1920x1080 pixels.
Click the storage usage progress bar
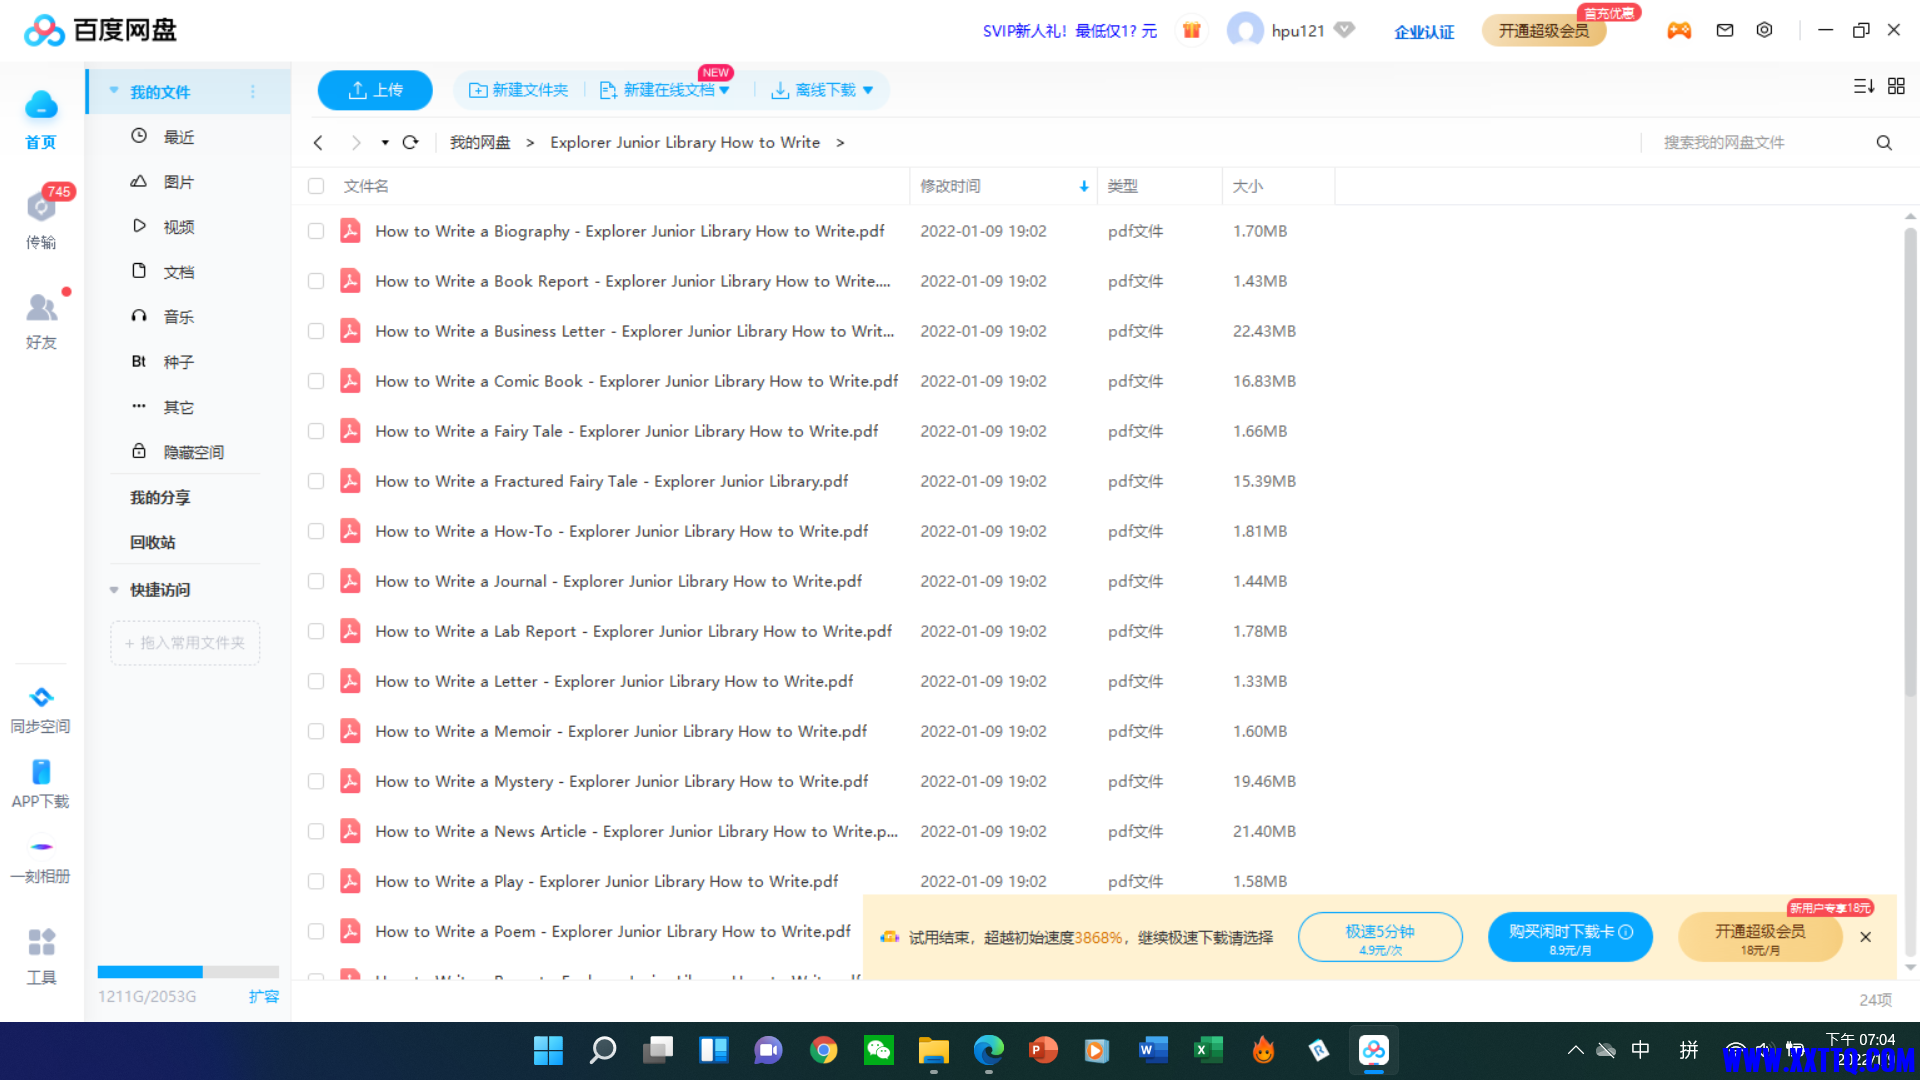pos(188,972)
